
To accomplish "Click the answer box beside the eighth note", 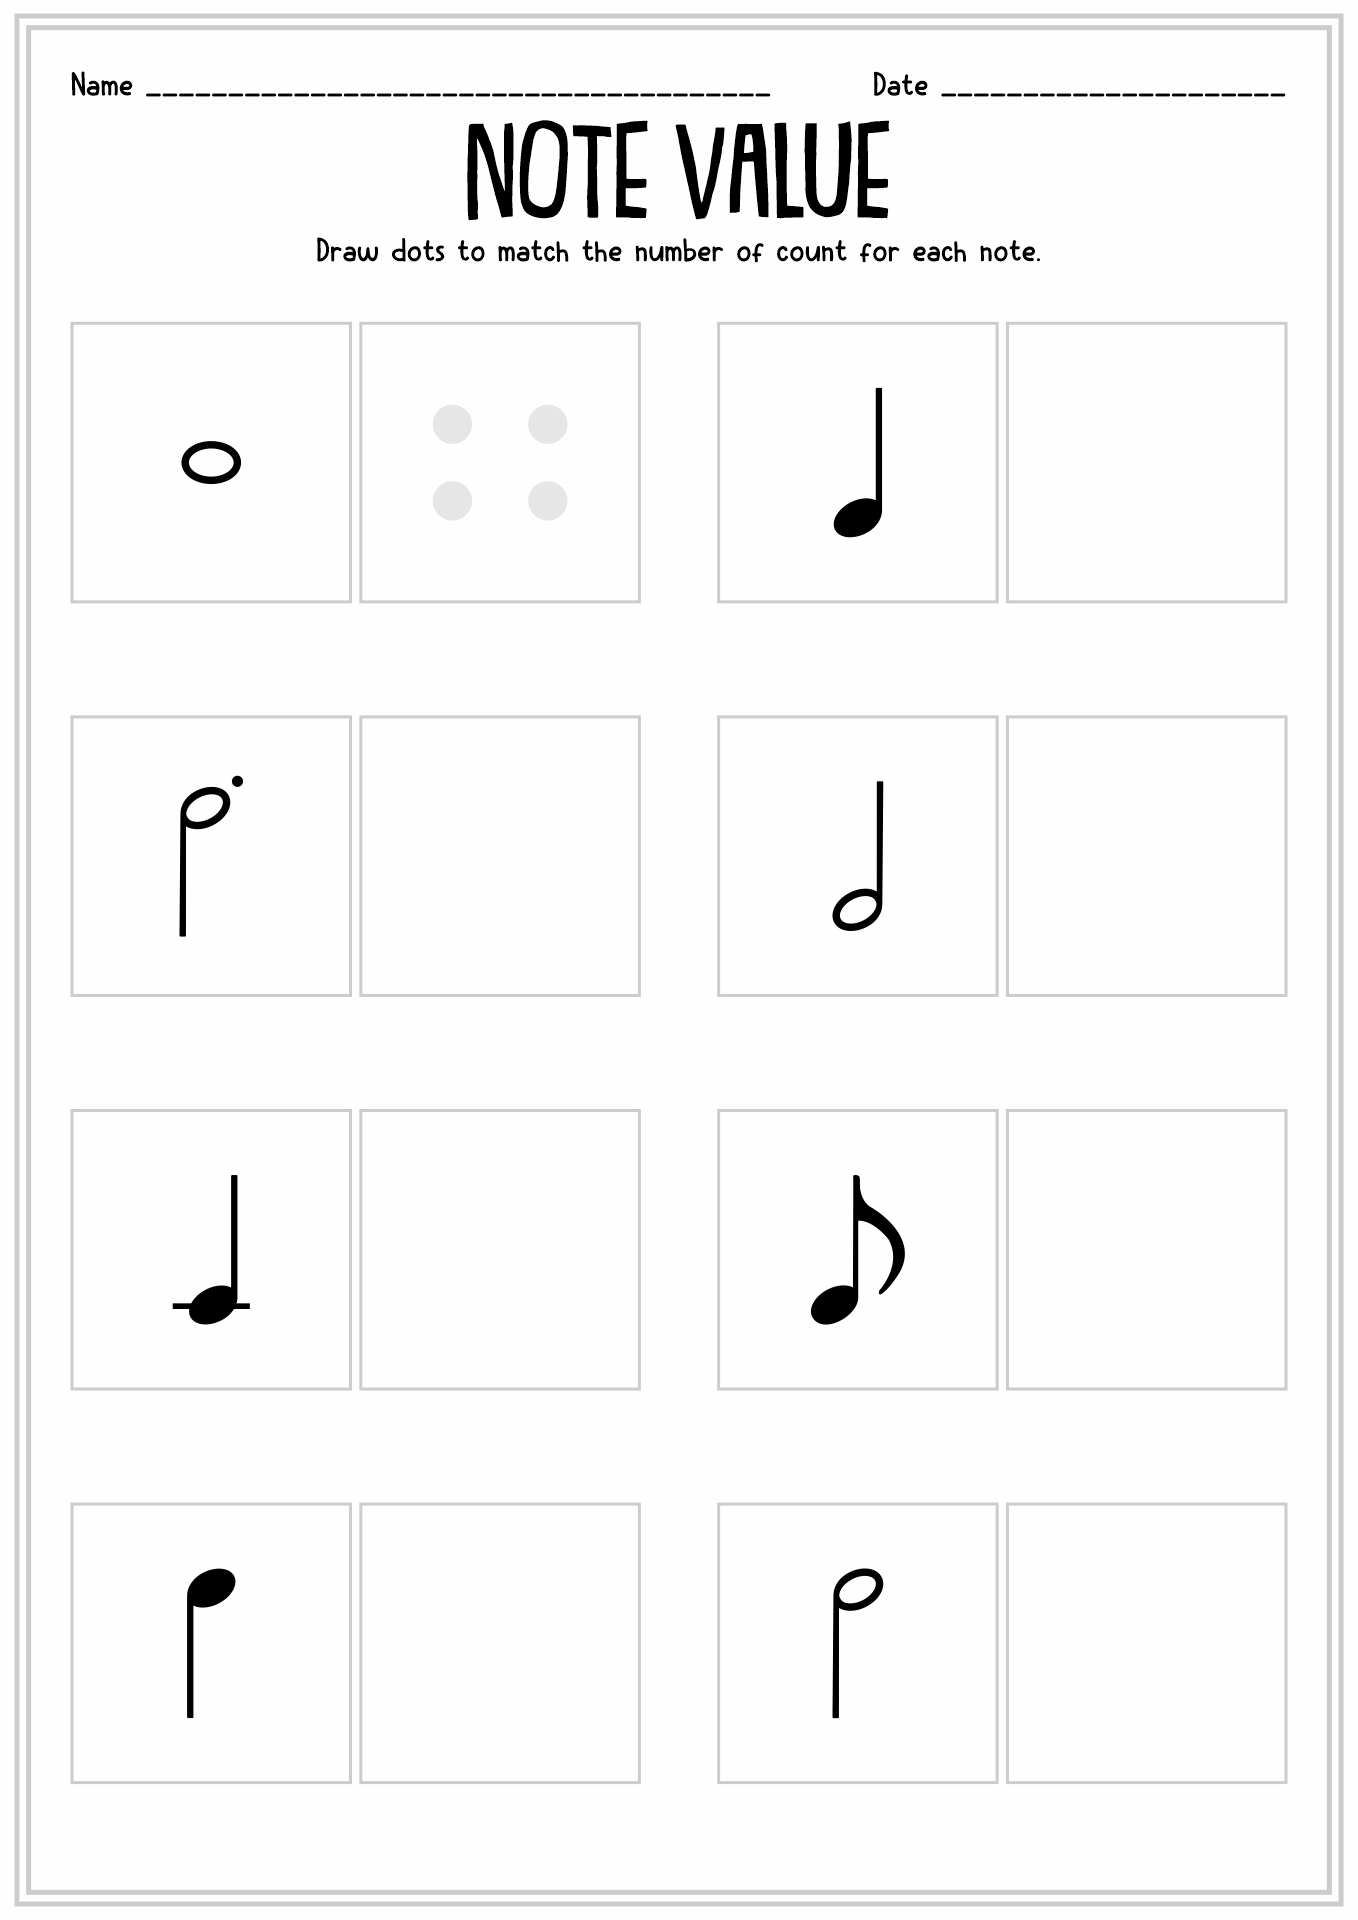I will pyautogui.click(x=1146, y=1249).
